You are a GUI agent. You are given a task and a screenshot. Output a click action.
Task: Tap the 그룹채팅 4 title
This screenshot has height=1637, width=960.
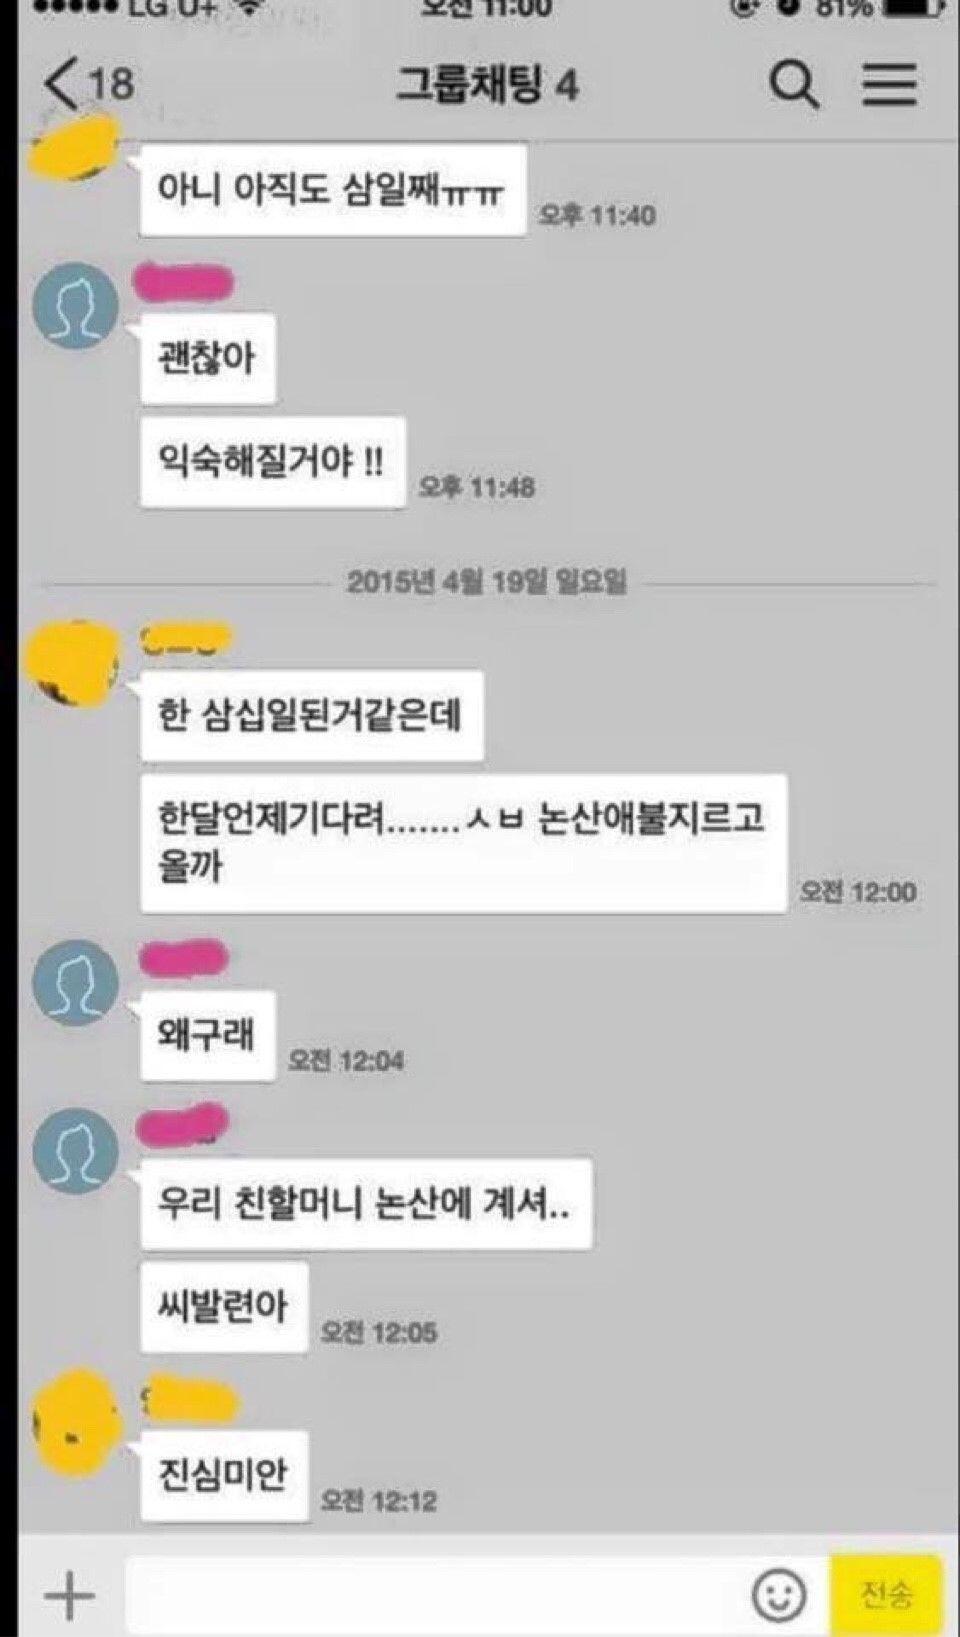point(487,84)
